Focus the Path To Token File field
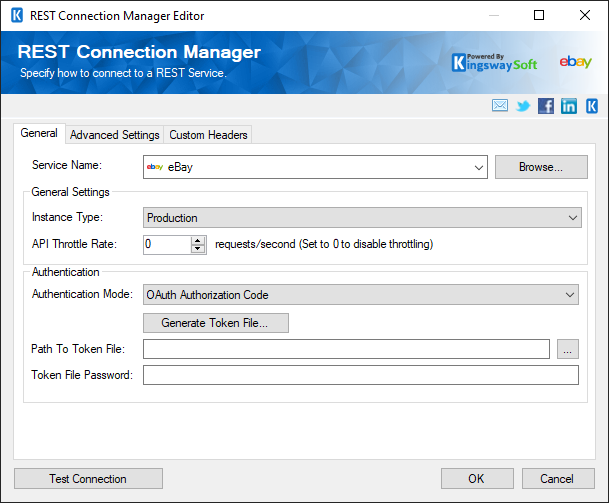 coord(346,349)
